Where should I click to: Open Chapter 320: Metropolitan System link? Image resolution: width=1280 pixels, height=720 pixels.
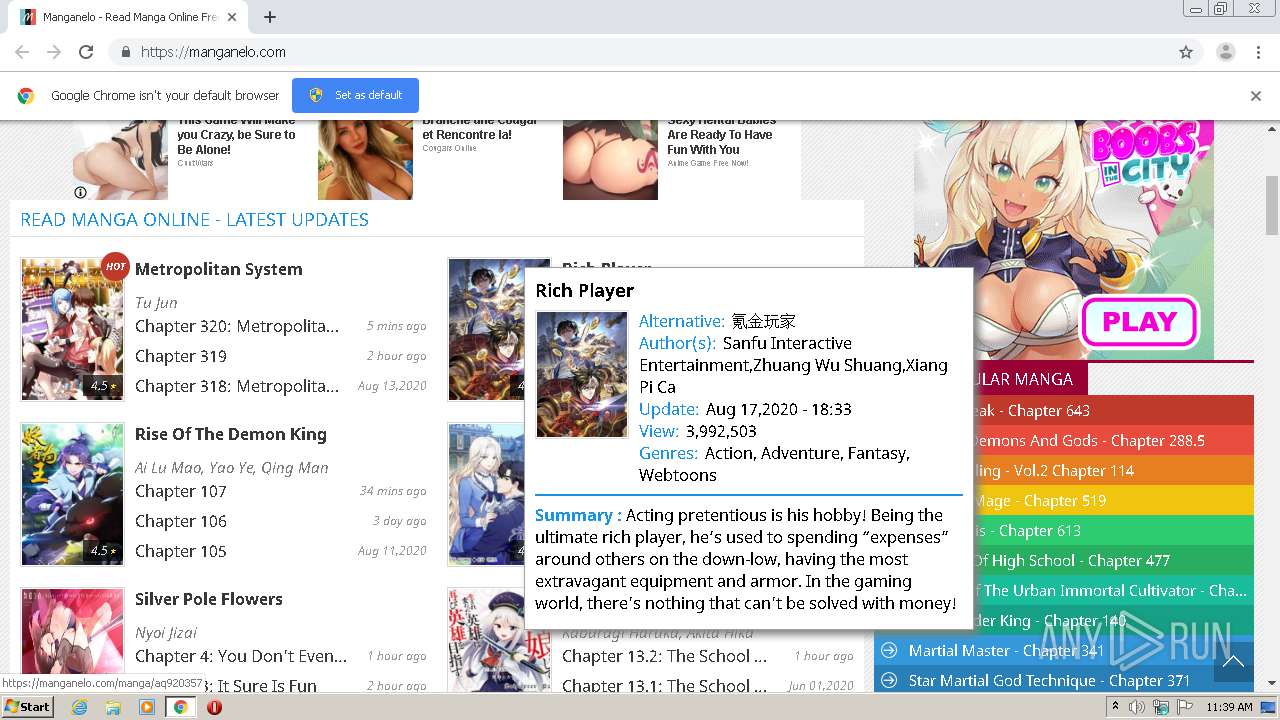[x=237, y=326]
